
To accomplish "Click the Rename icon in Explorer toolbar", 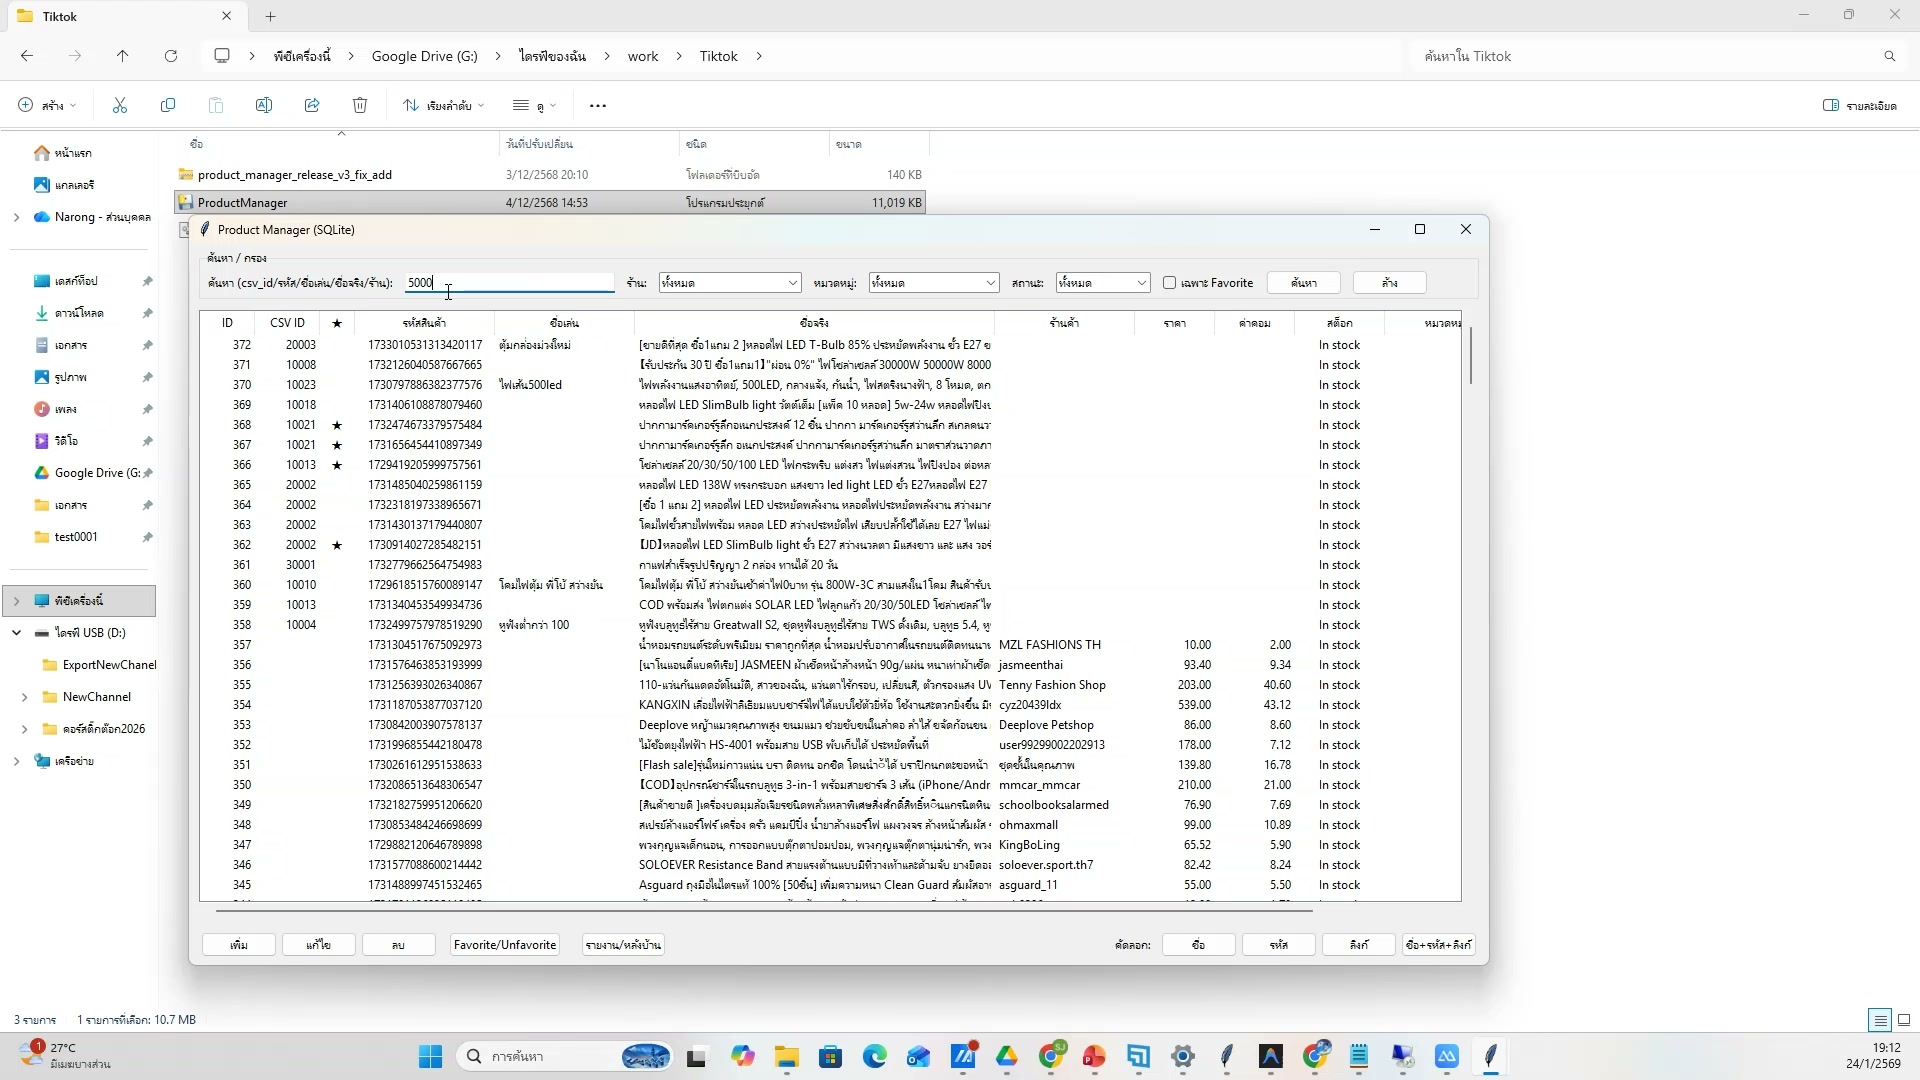I will click(x=264, y=105).
